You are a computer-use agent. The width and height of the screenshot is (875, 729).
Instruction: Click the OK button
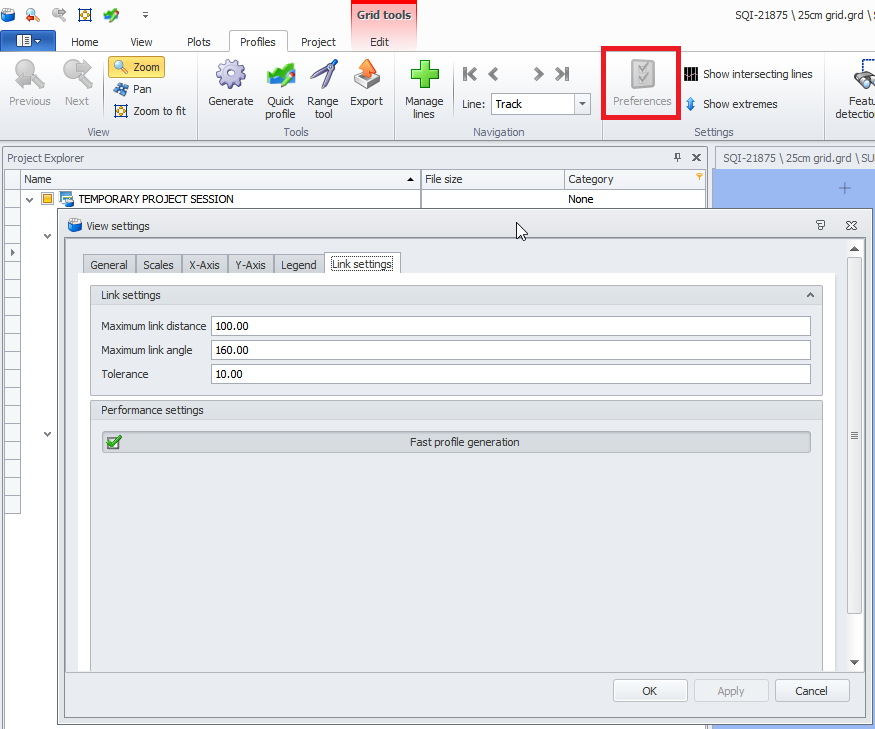point(650,691)
